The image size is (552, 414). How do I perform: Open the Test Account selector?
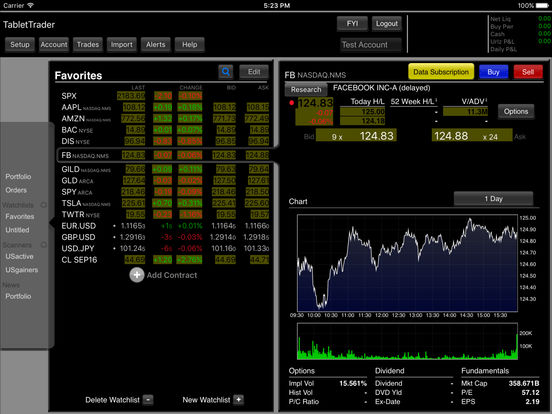[x=370, y=45]
